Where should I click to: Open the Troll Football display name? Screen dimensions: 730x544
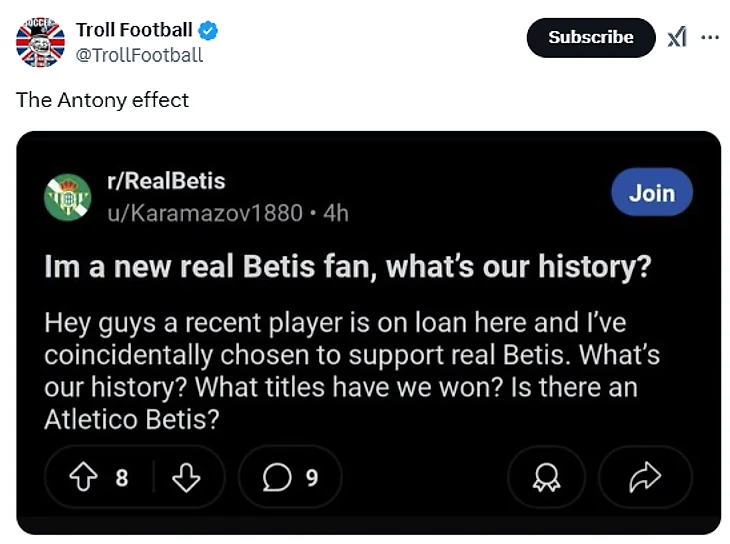(134, 31)
